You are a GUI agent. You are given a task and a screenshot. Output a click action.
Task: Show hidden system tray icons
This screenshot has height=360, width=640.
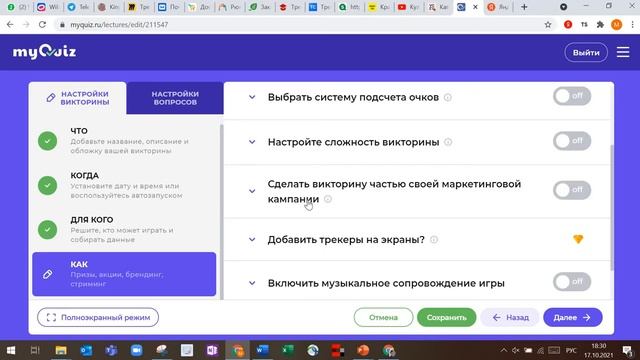pos(504,350)
